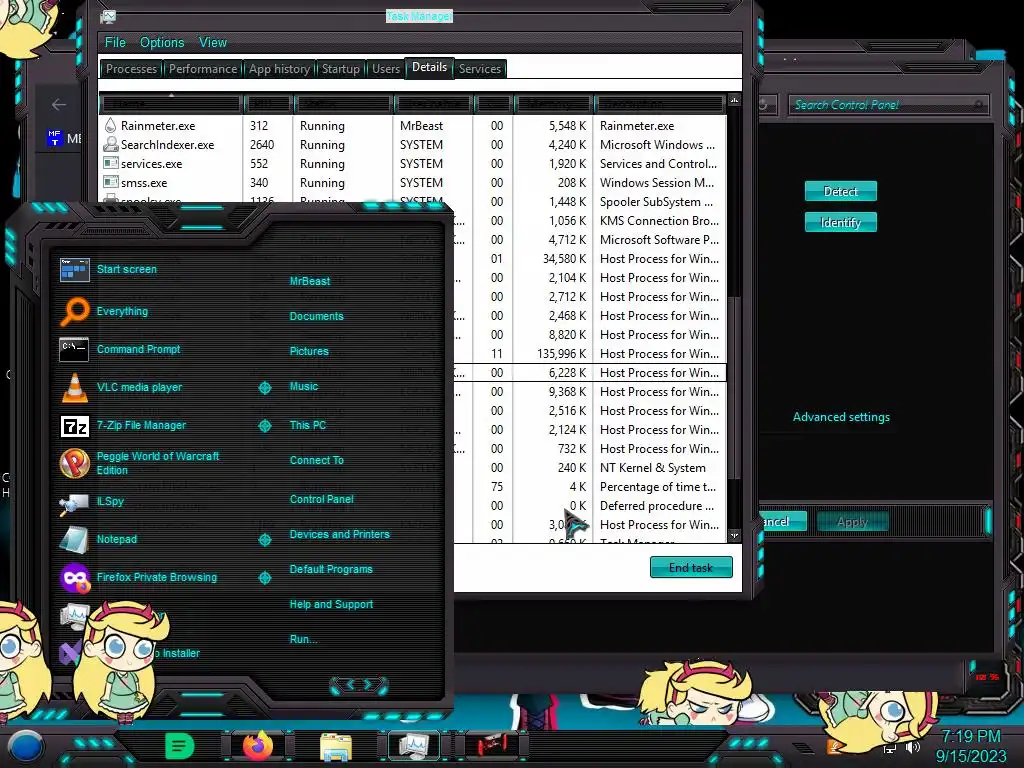
Task: Click Run... in start menu
Action: 303,639
